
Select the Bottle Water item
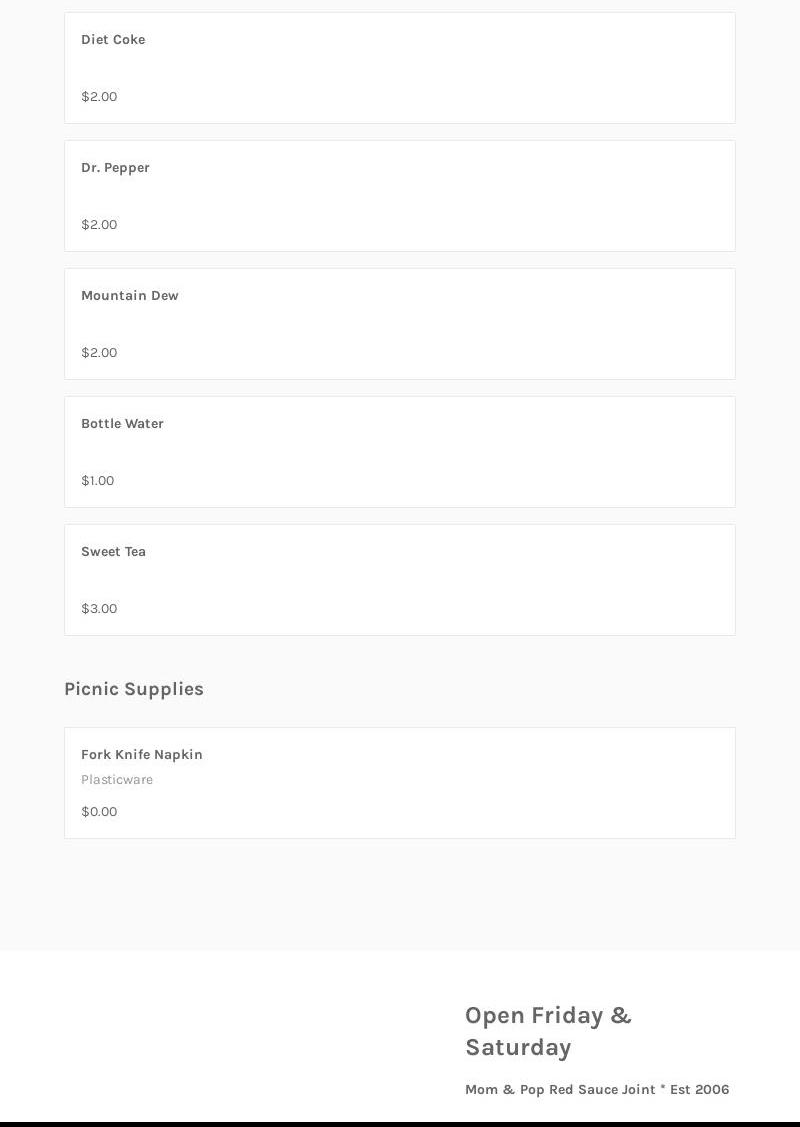click(x=122, y=424)
